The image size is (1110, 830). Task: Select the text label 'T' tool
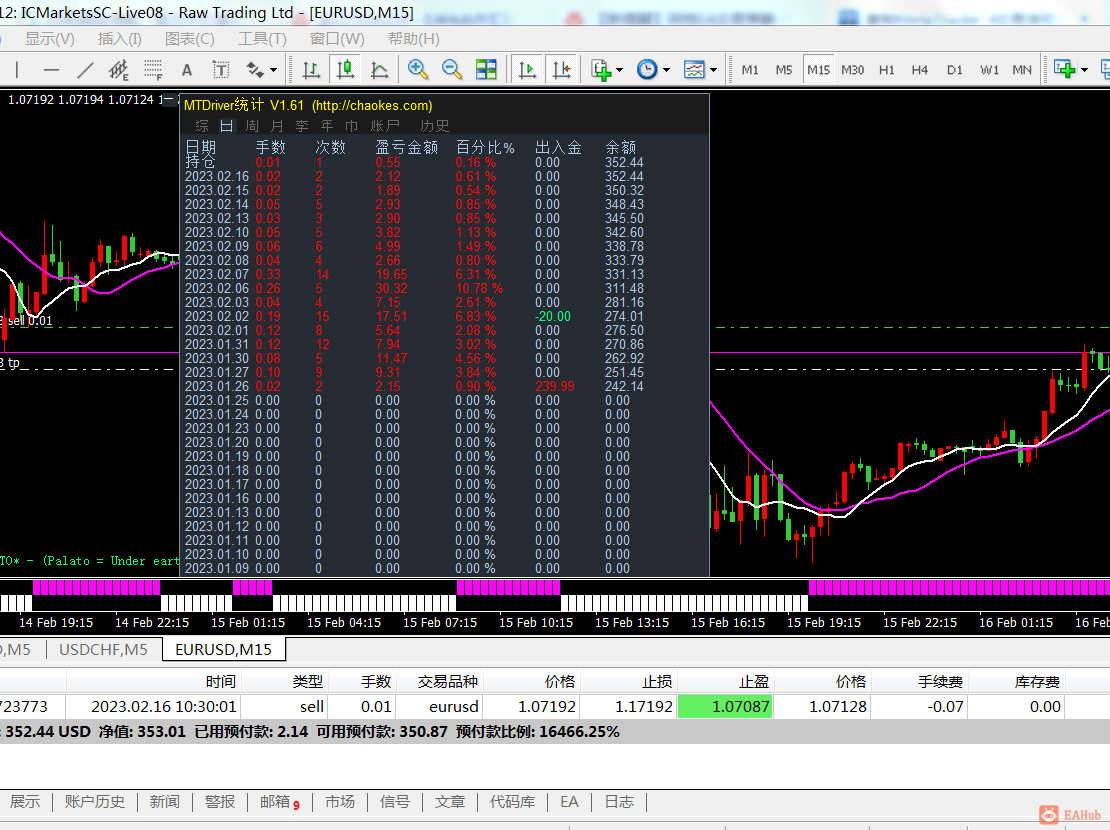point(221,69)
